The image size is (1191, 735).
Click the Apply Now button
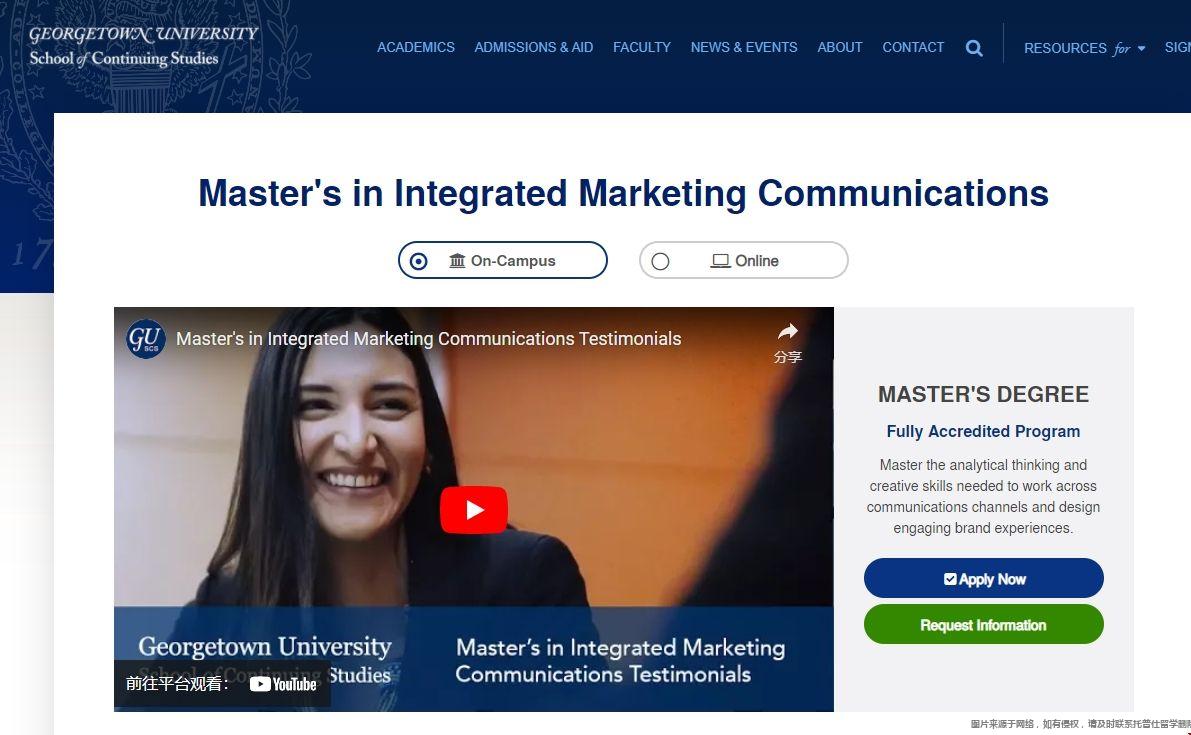tap(983, 579)
